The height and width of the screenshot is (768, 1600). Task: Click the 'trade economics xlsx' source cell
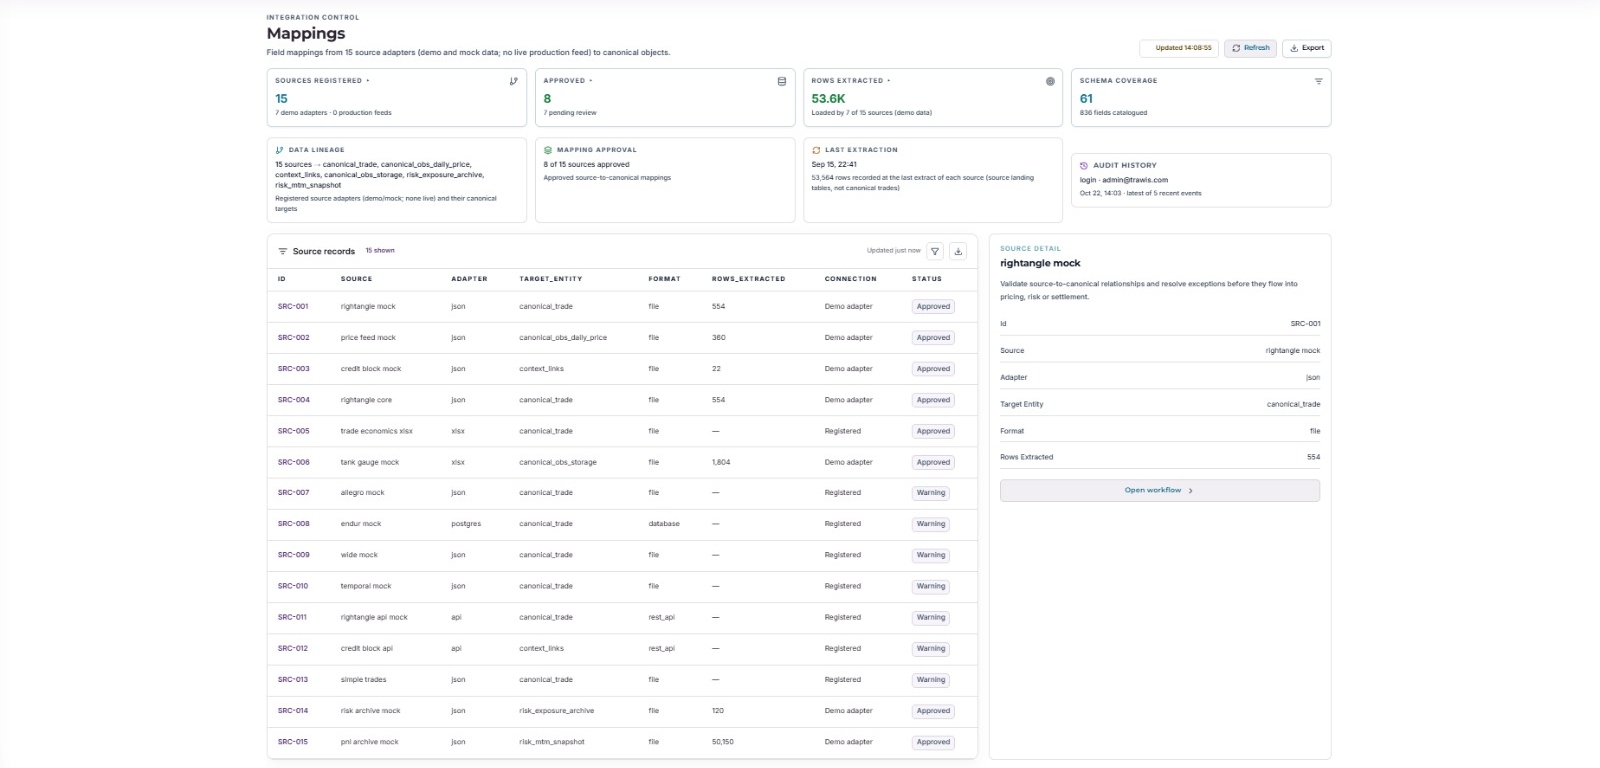(x=377, y=431)
